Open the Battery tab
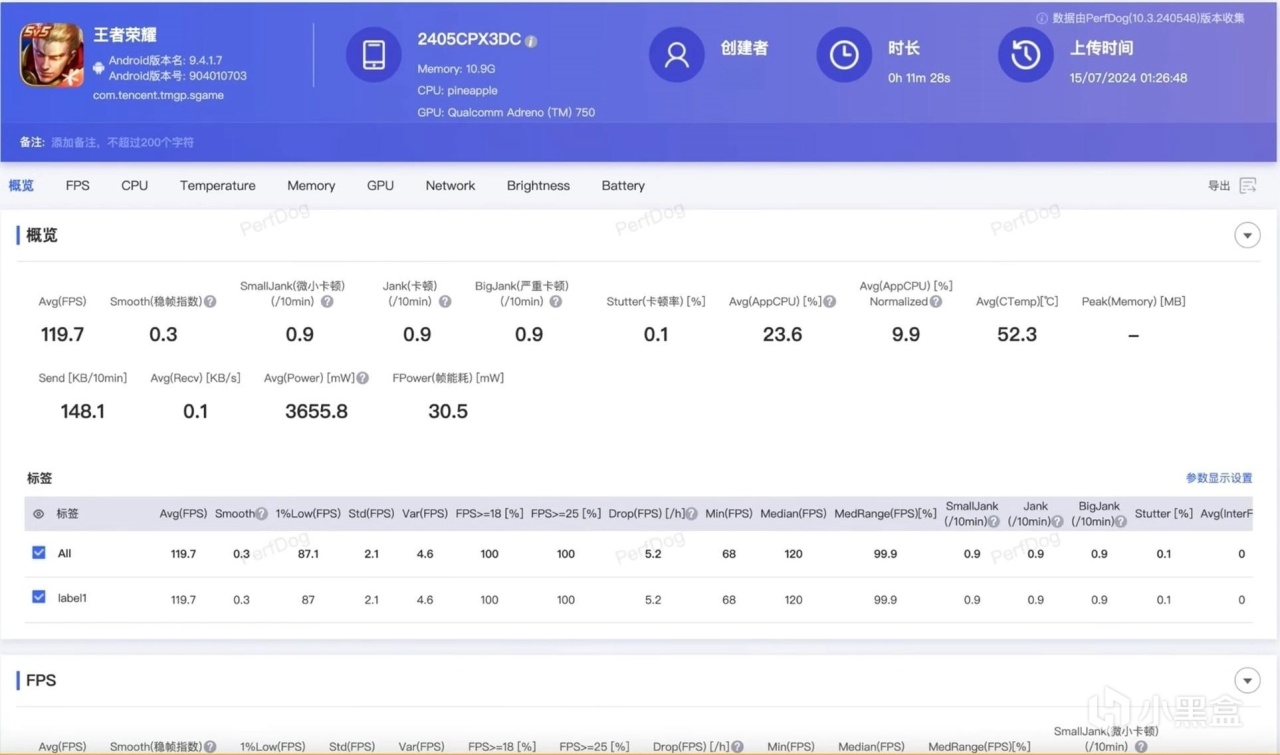 (x=623, y=185)
